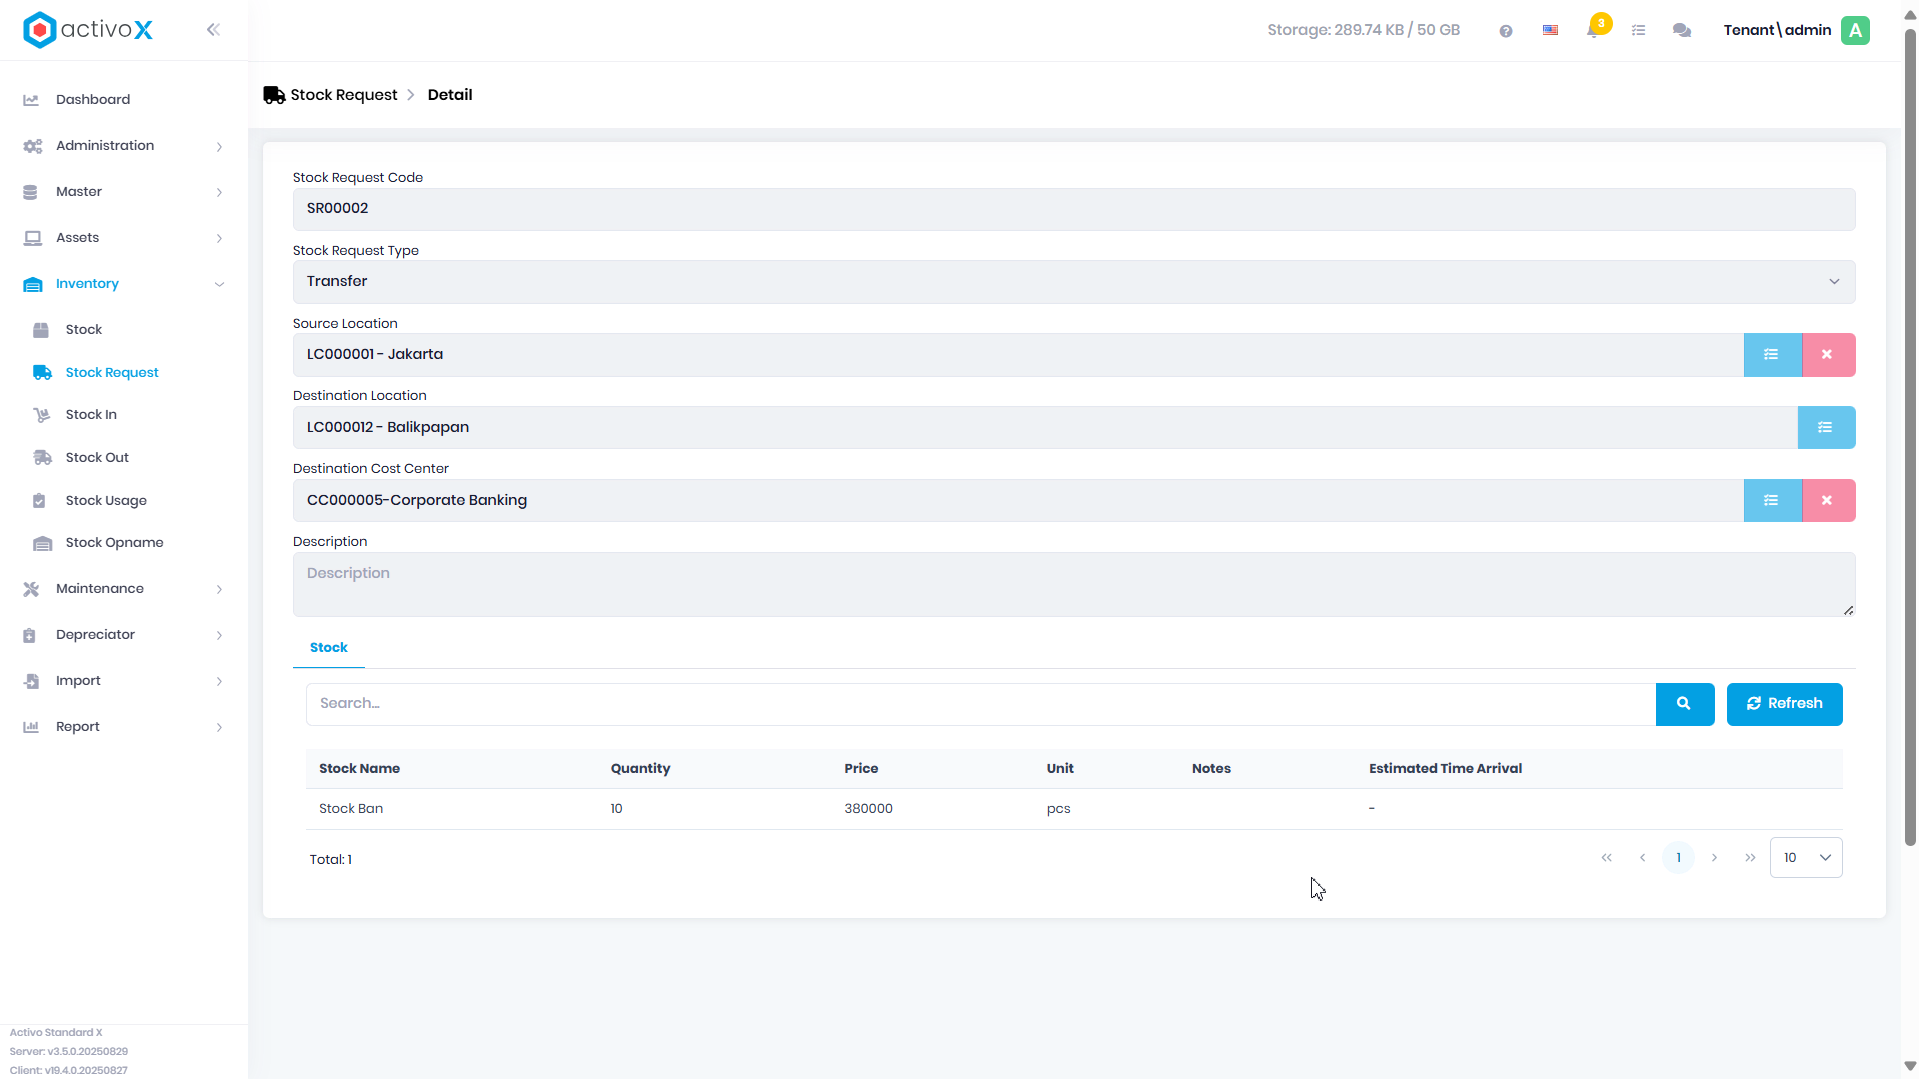Viewport: 1919px width, 1079px height.
Task: Expand the Import menu
Action: [124, 681]
